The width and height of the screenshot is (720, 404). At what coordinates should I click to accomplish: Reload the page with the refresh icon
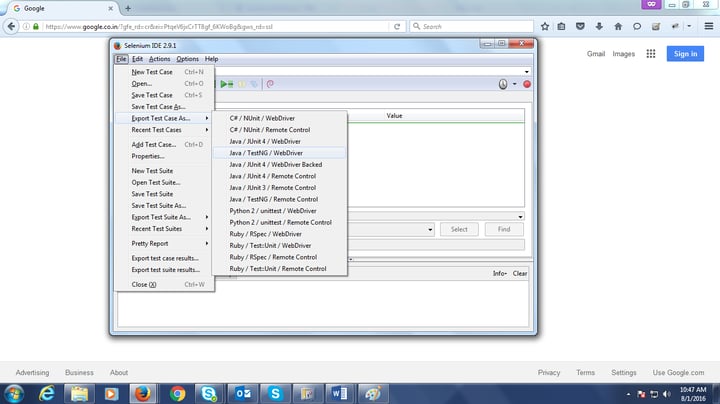[397, 27]
